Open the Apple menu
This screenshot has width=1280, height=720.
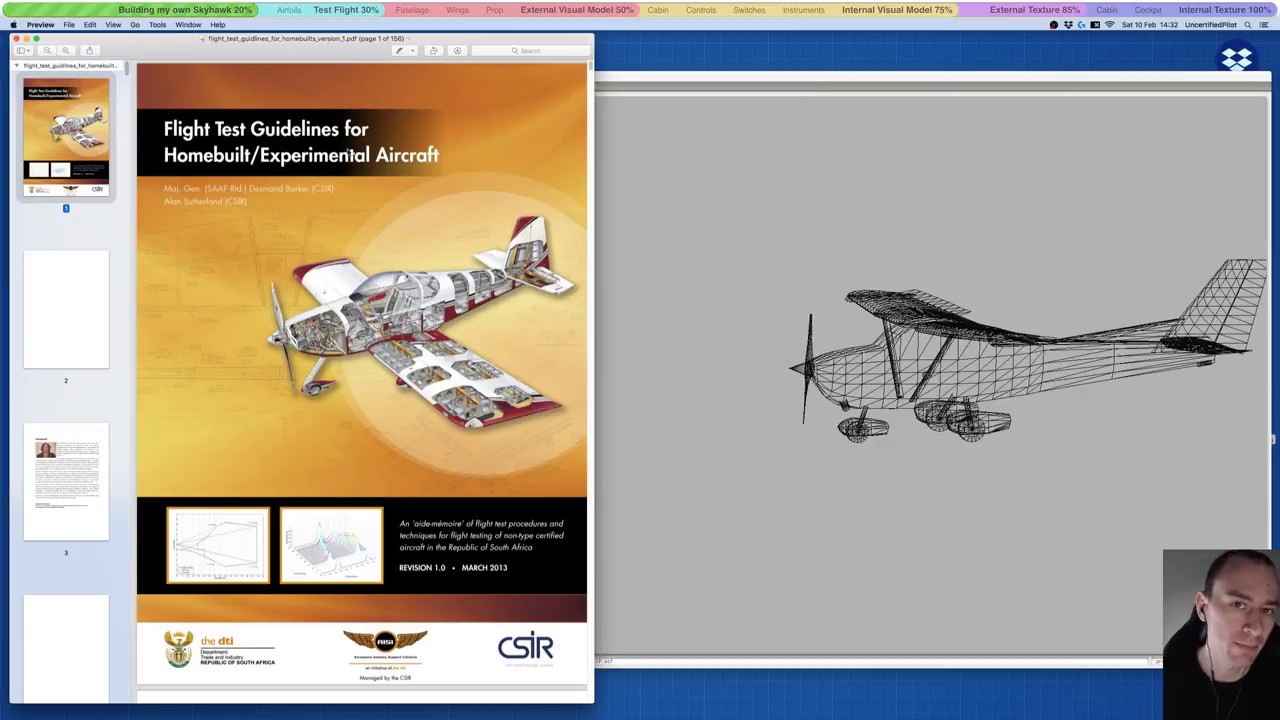(x=13, y=24)
